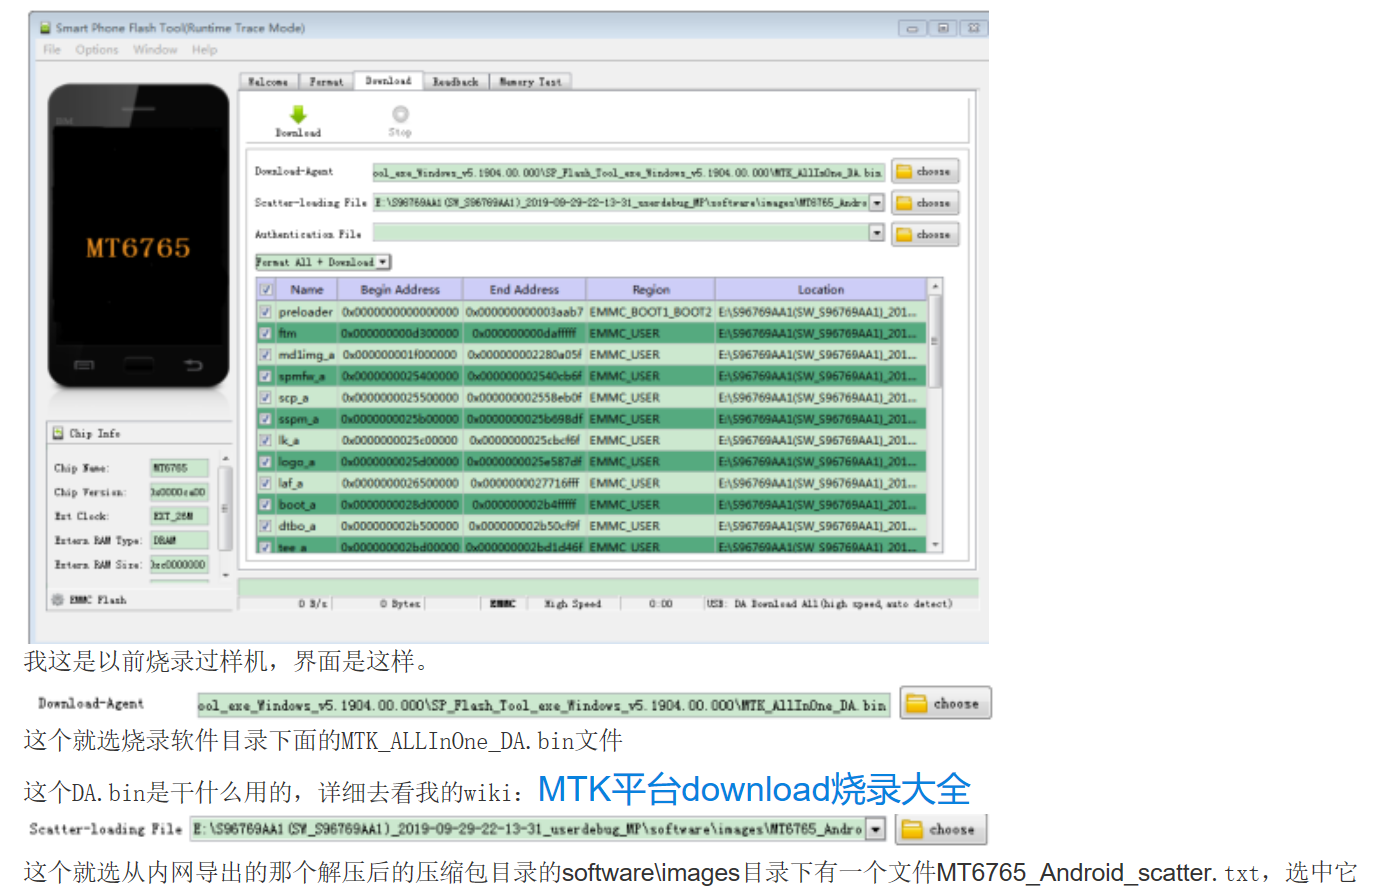Uncheck the preloader partition checkbox
Image resolution: width=1395 pixels, height=888 pixels.
265,311
